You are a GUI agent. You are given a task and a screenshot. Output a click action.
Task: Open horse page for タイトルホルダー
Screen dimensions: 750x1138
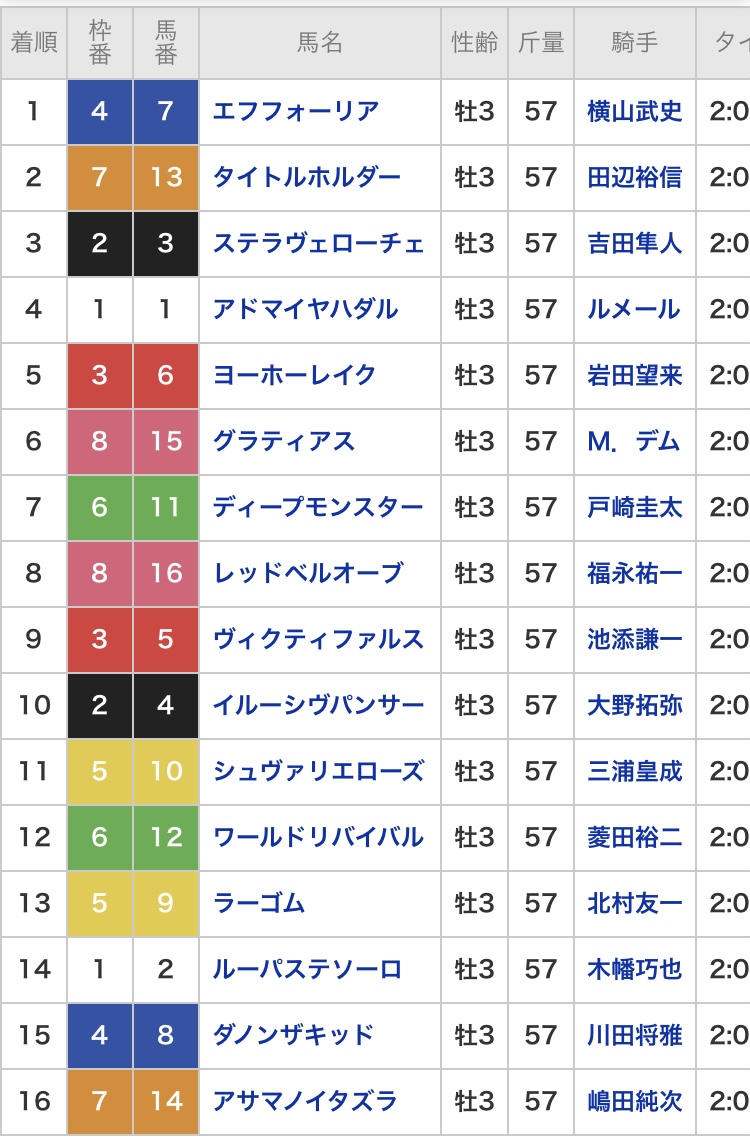pos(306,178)
